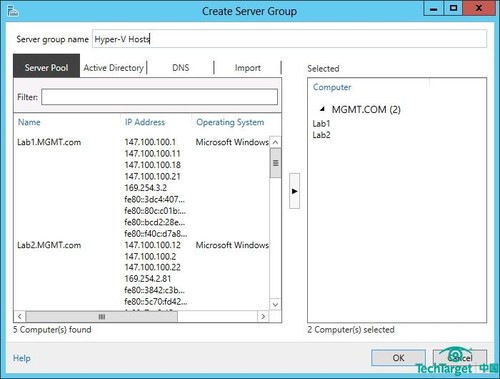This screenshot has height=379, width=500.
Task: Click the vertical scrollbar down arrow
Action: point(275,304)
